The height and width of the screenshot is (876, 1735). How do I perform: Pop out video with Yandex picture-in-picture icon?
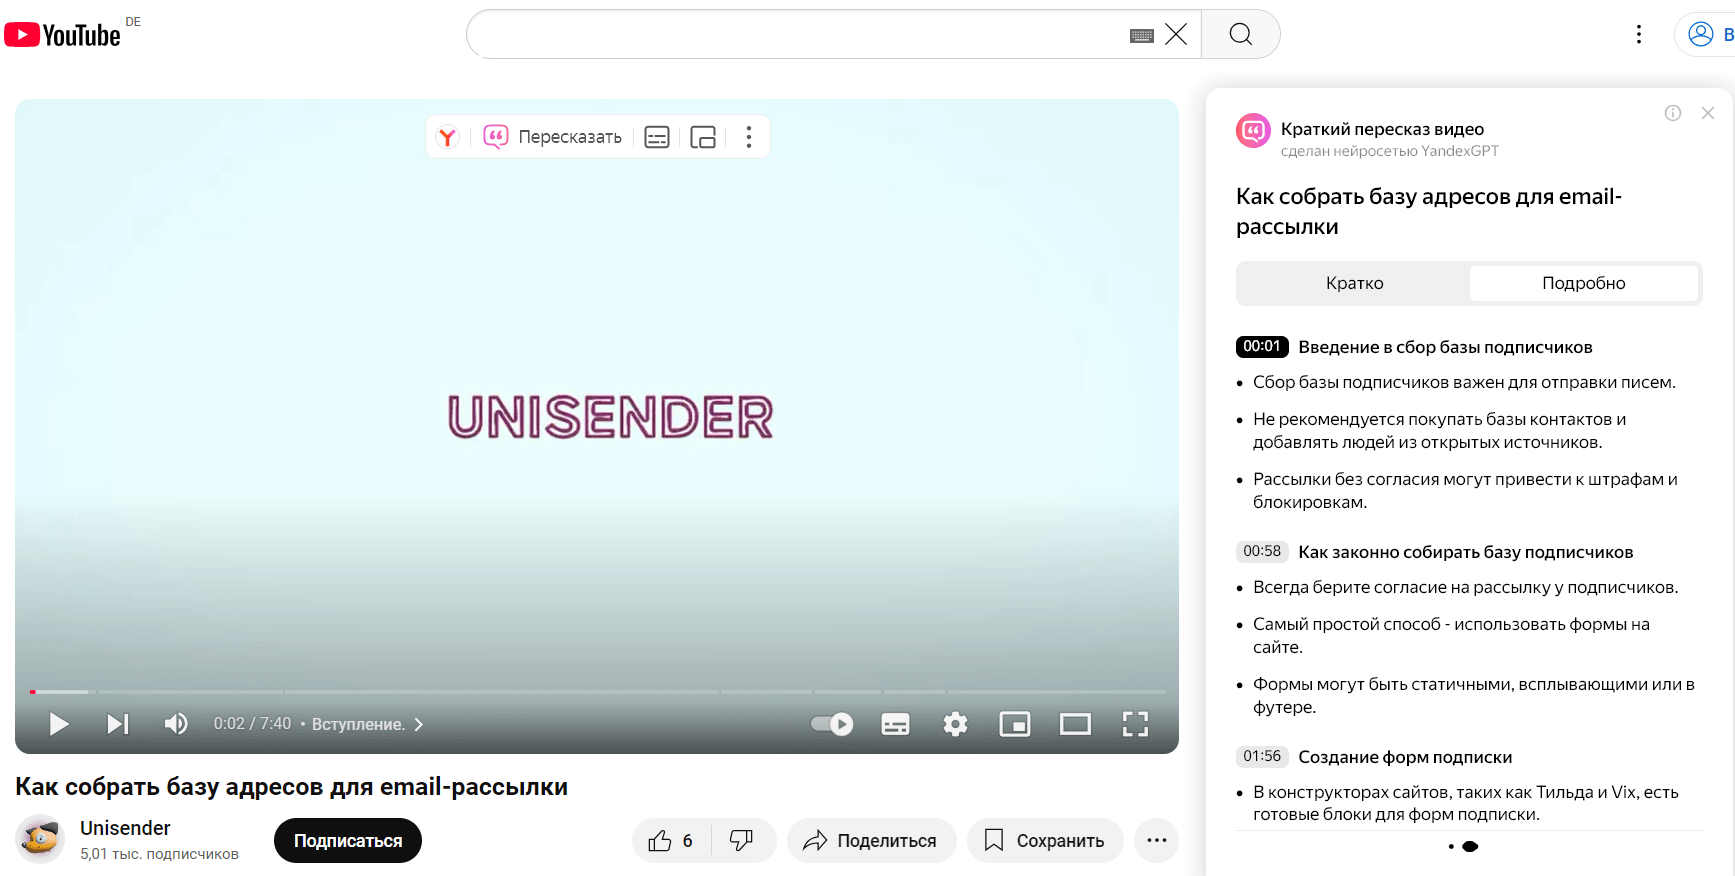click(x=703, y=137)
